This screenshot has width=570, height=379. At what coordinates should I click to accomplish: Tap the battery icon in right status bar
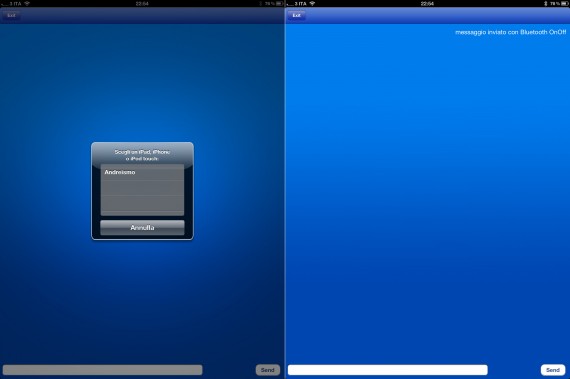(564, 3)
